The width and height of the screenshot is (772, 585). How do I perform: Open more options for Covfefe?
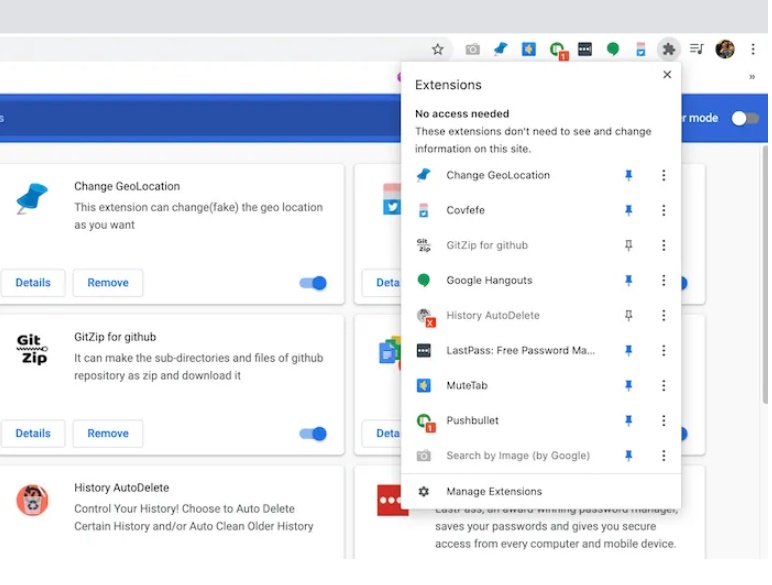[663, 211]
